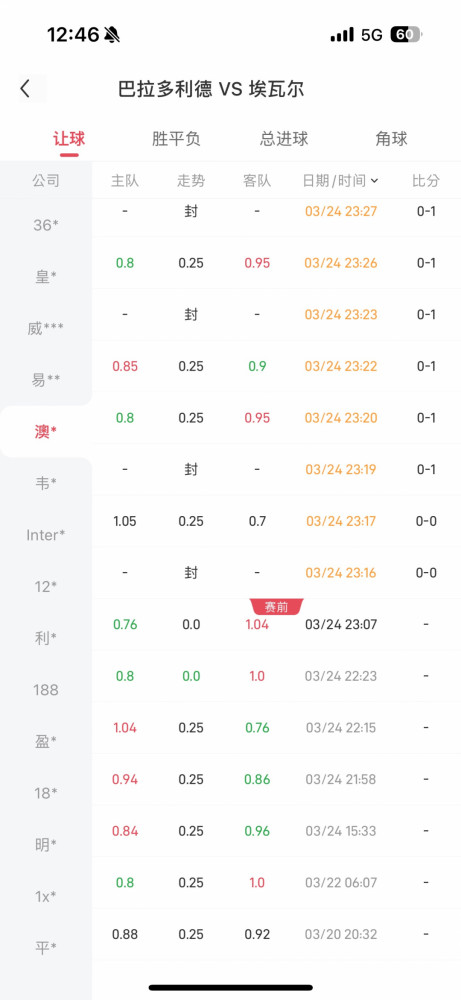Select the 让球 tab
Image resolution: width=461 pixels, height=1000 pixels.
(x=69, y=139)
